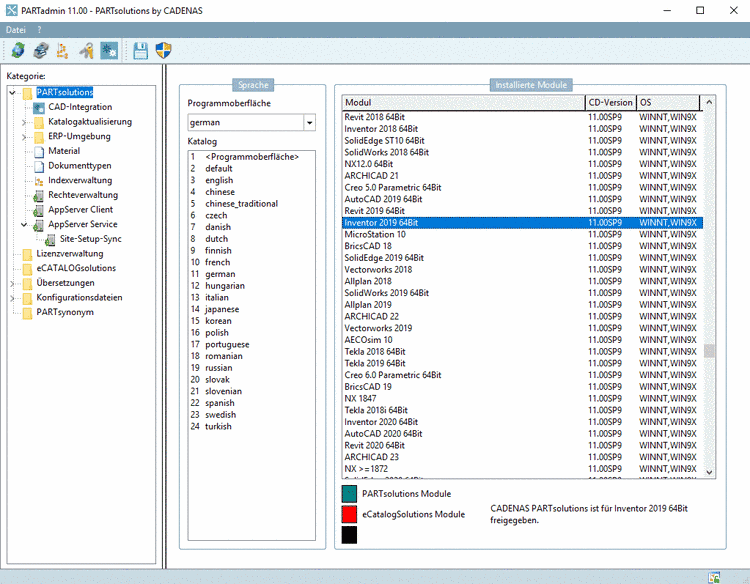
Task: Click the Indexverwaltung tree icon
Action: point(39,181)
